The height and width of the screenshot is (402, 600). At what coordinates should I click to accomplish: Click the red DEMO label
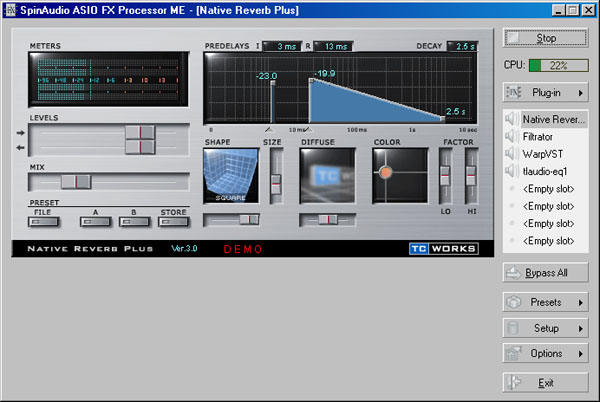point(243,249)
